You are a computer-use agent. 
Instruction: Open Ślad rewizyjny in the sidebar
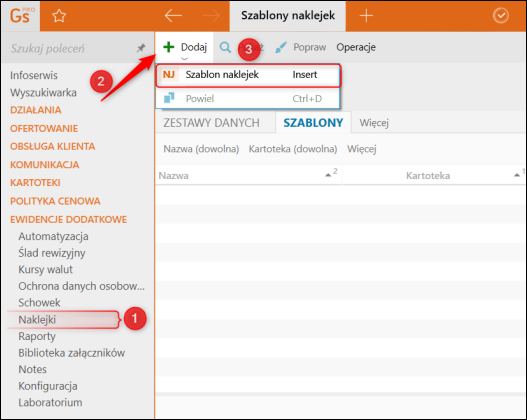[x=51, y=253]
